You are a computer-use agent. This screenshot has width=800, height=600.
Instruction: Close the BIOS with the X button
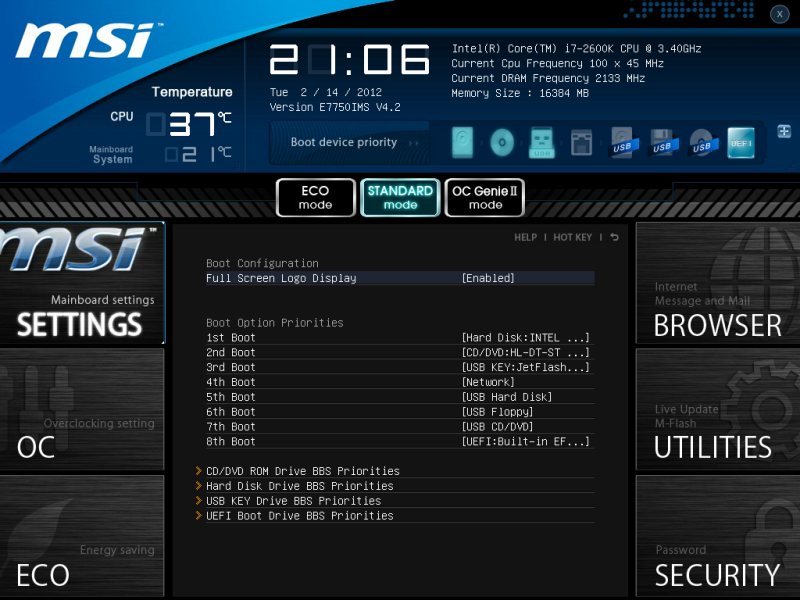780,14
